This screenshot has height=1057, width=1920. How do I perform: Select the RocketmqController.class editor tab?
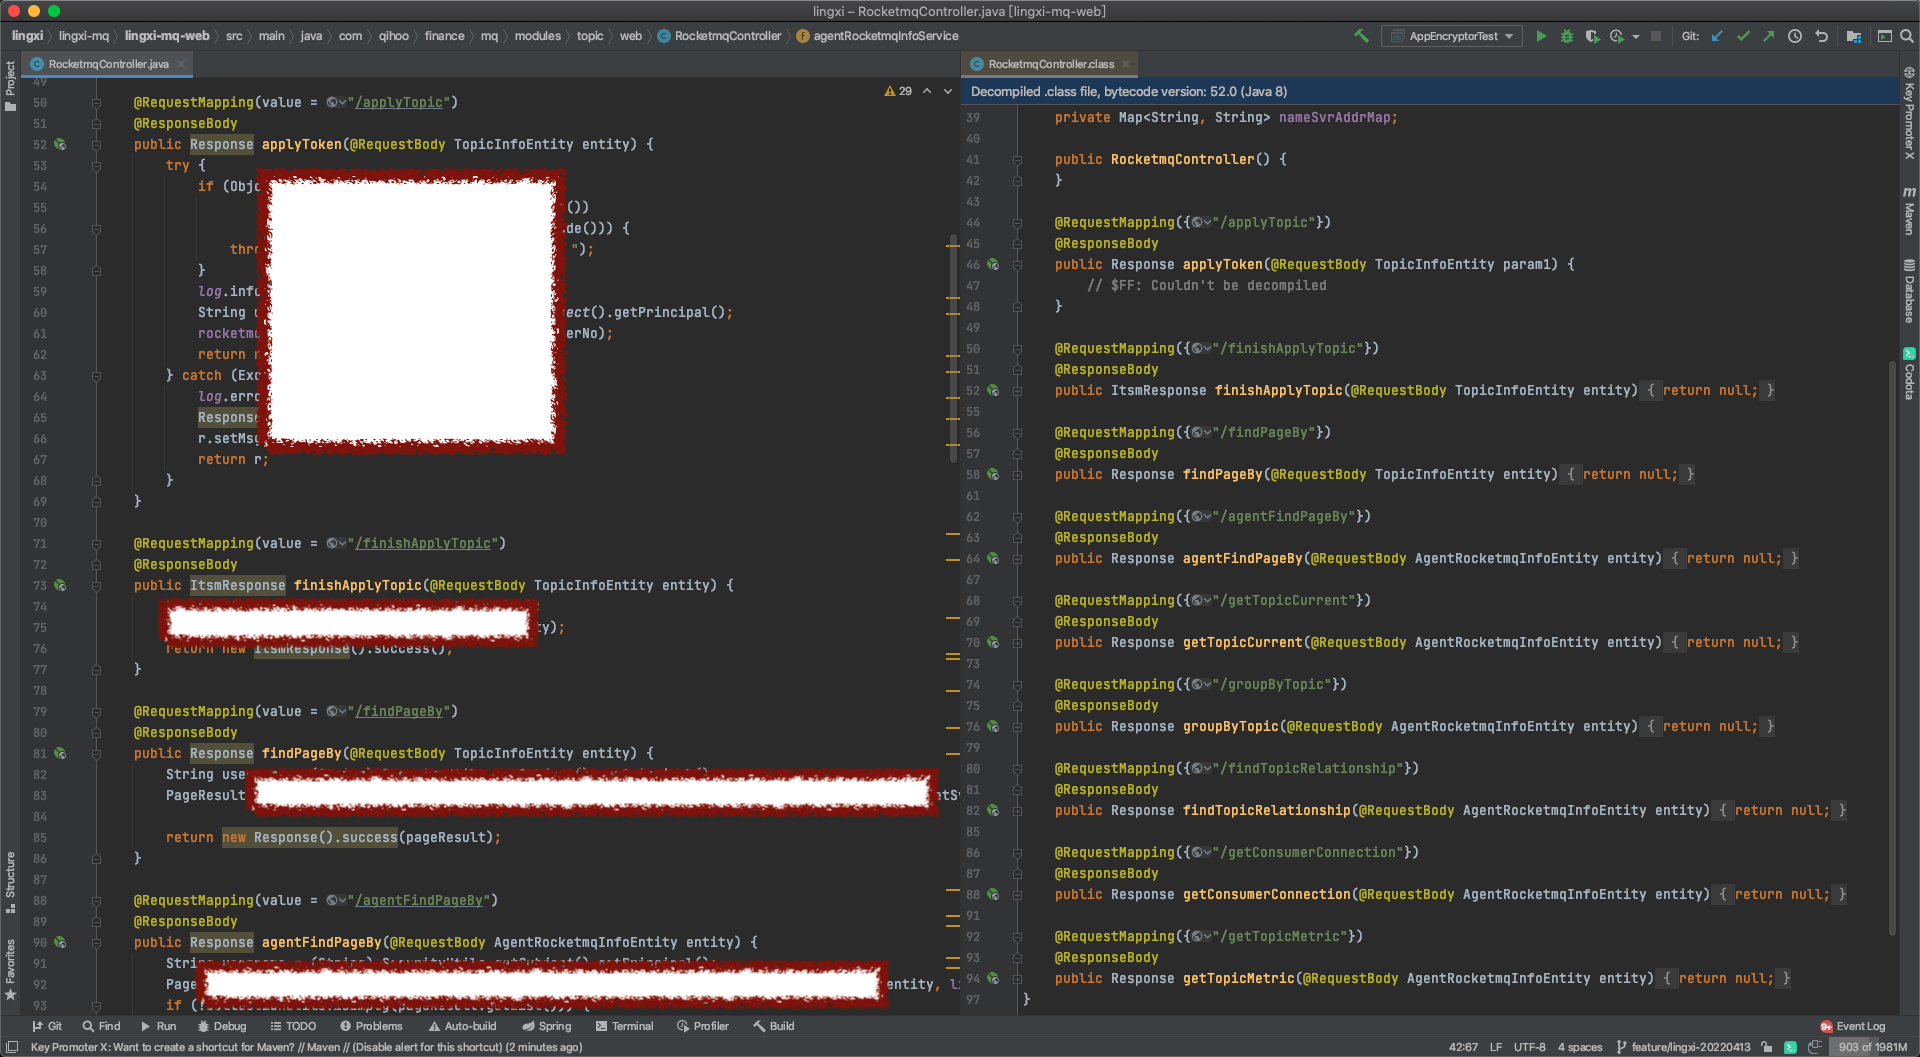point(1051,64)
